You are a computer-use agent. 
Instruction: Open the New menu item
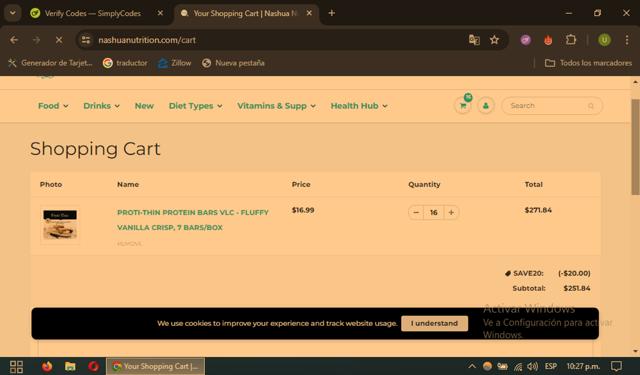click(x=144, y=106)
